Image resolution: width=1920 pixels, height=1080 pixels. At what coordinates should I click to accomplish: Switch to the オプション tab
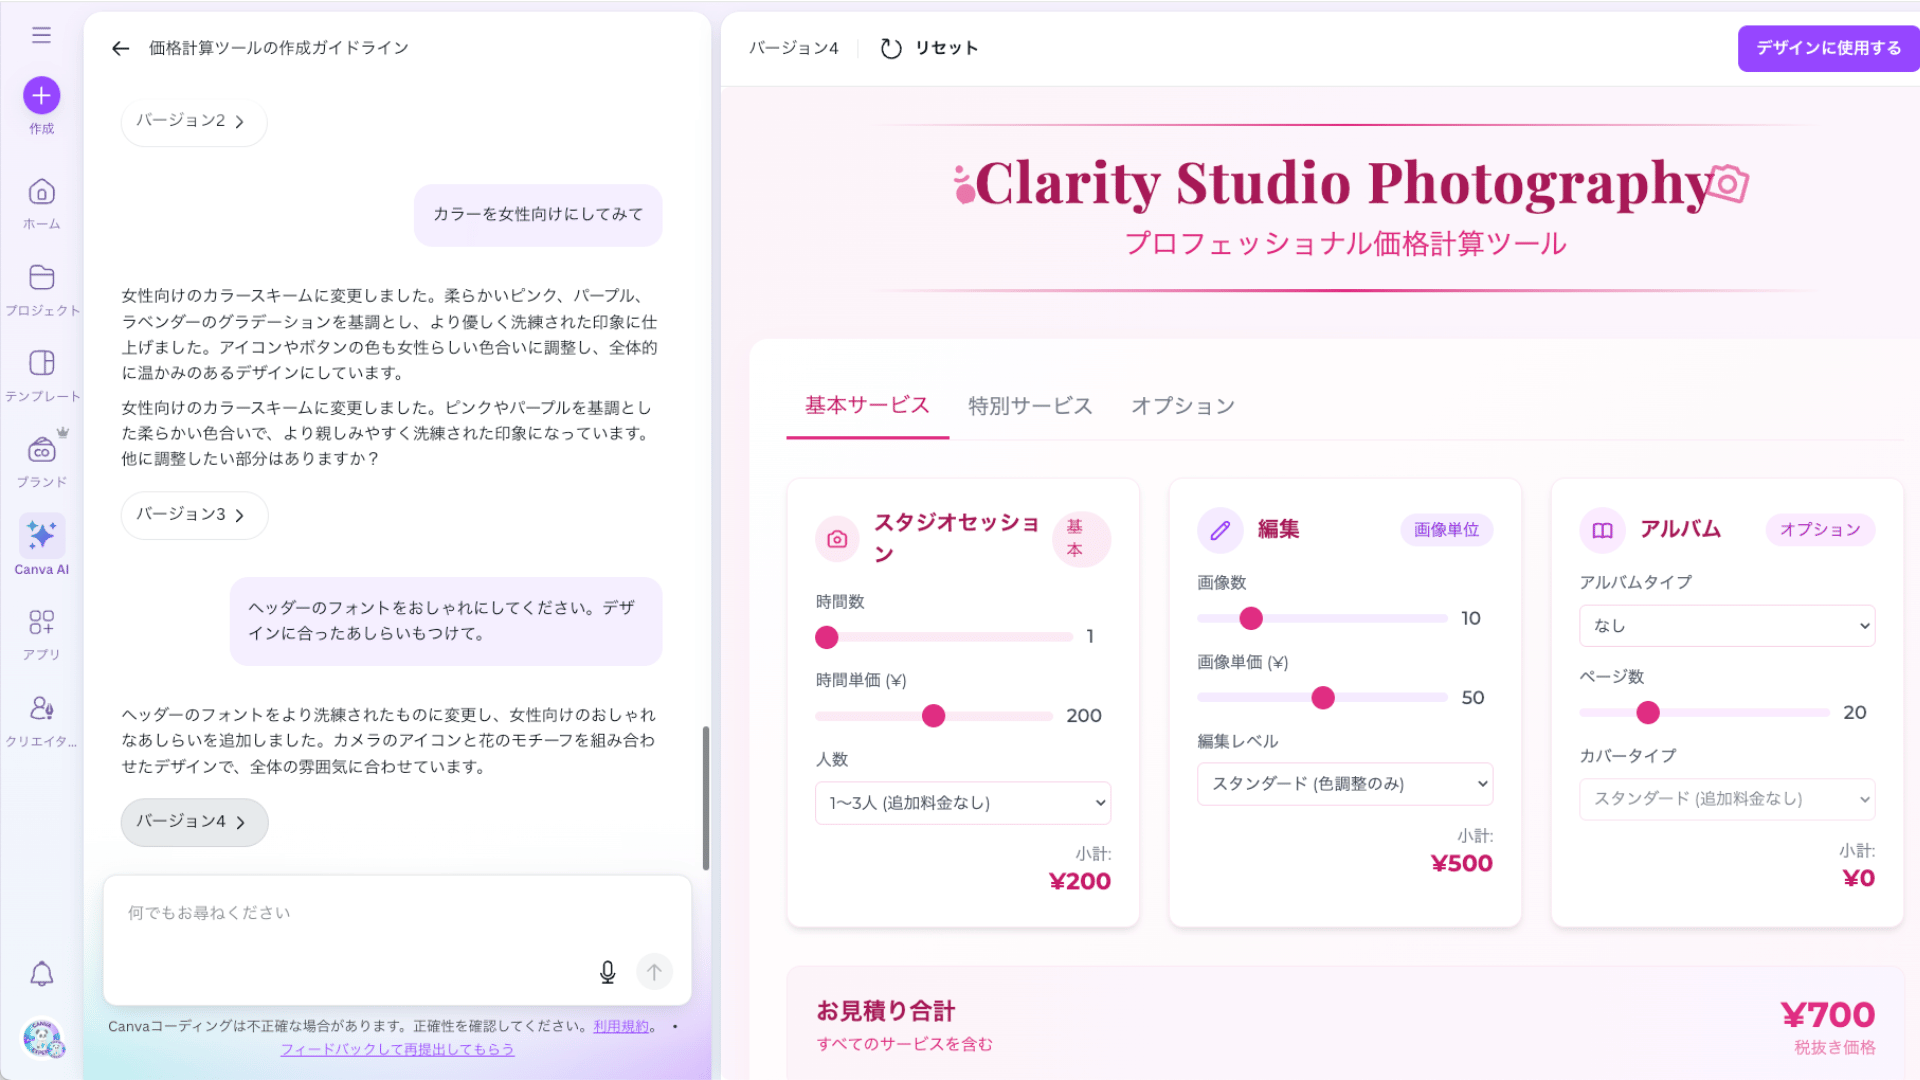[1182, 406]
